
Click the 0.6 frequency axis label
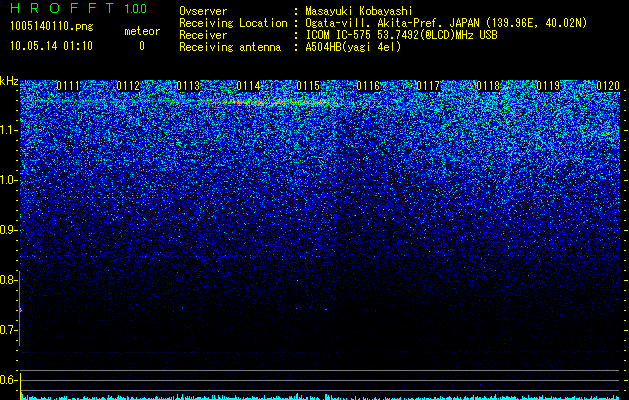tap(8, 380)
